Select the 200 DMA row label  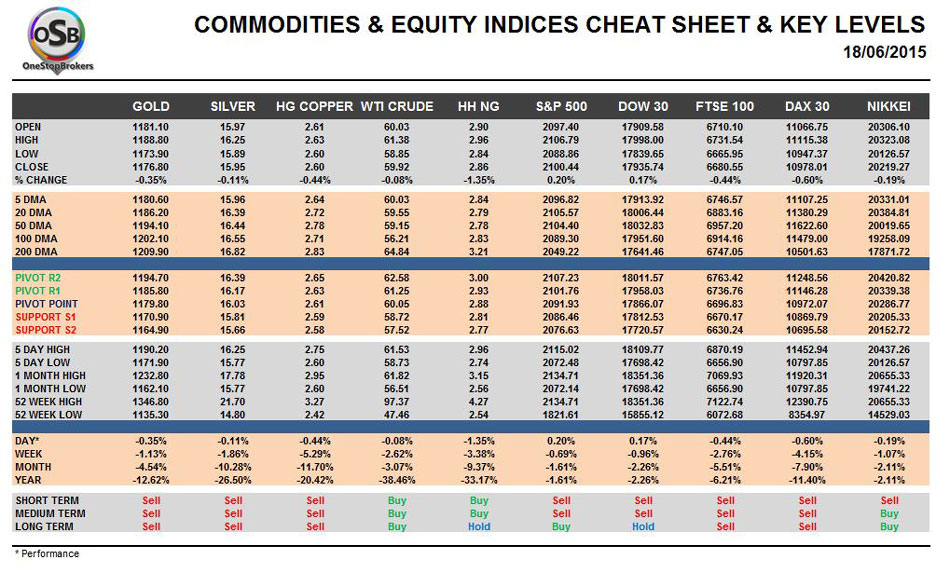coord(36,252)
